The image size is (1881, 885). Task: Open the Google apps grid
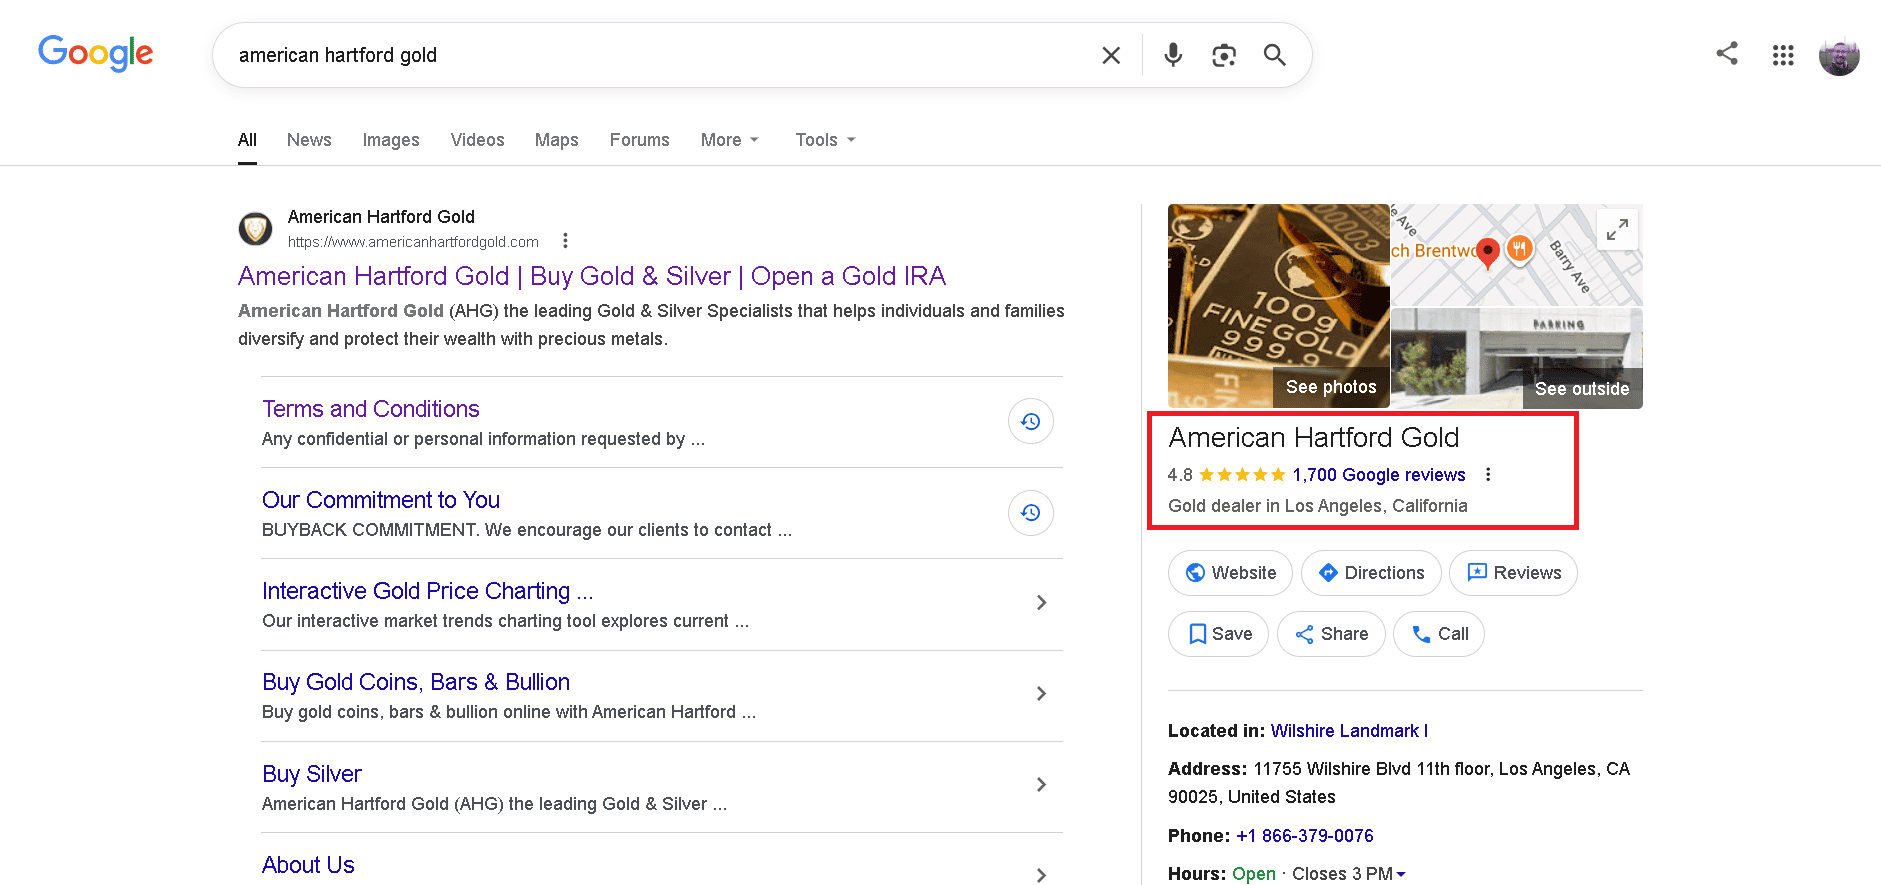coord(1783,55)
